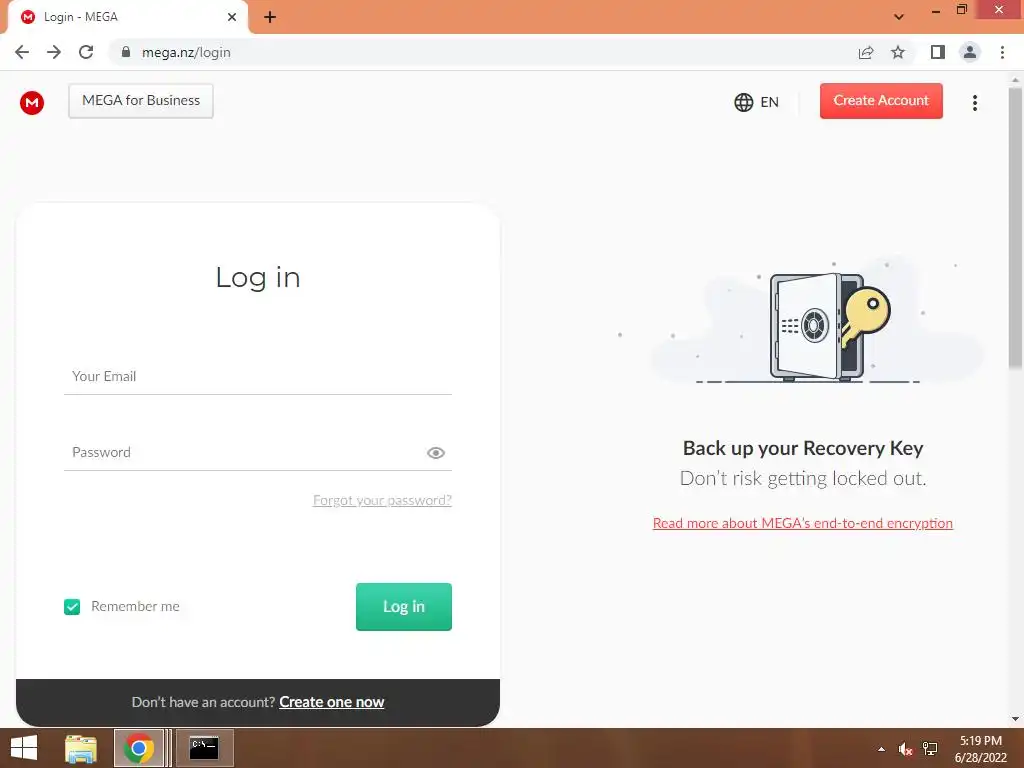Reload the page with the refresh icon
Viewport: 1024px width, 768px height.
tap(86, 52)
